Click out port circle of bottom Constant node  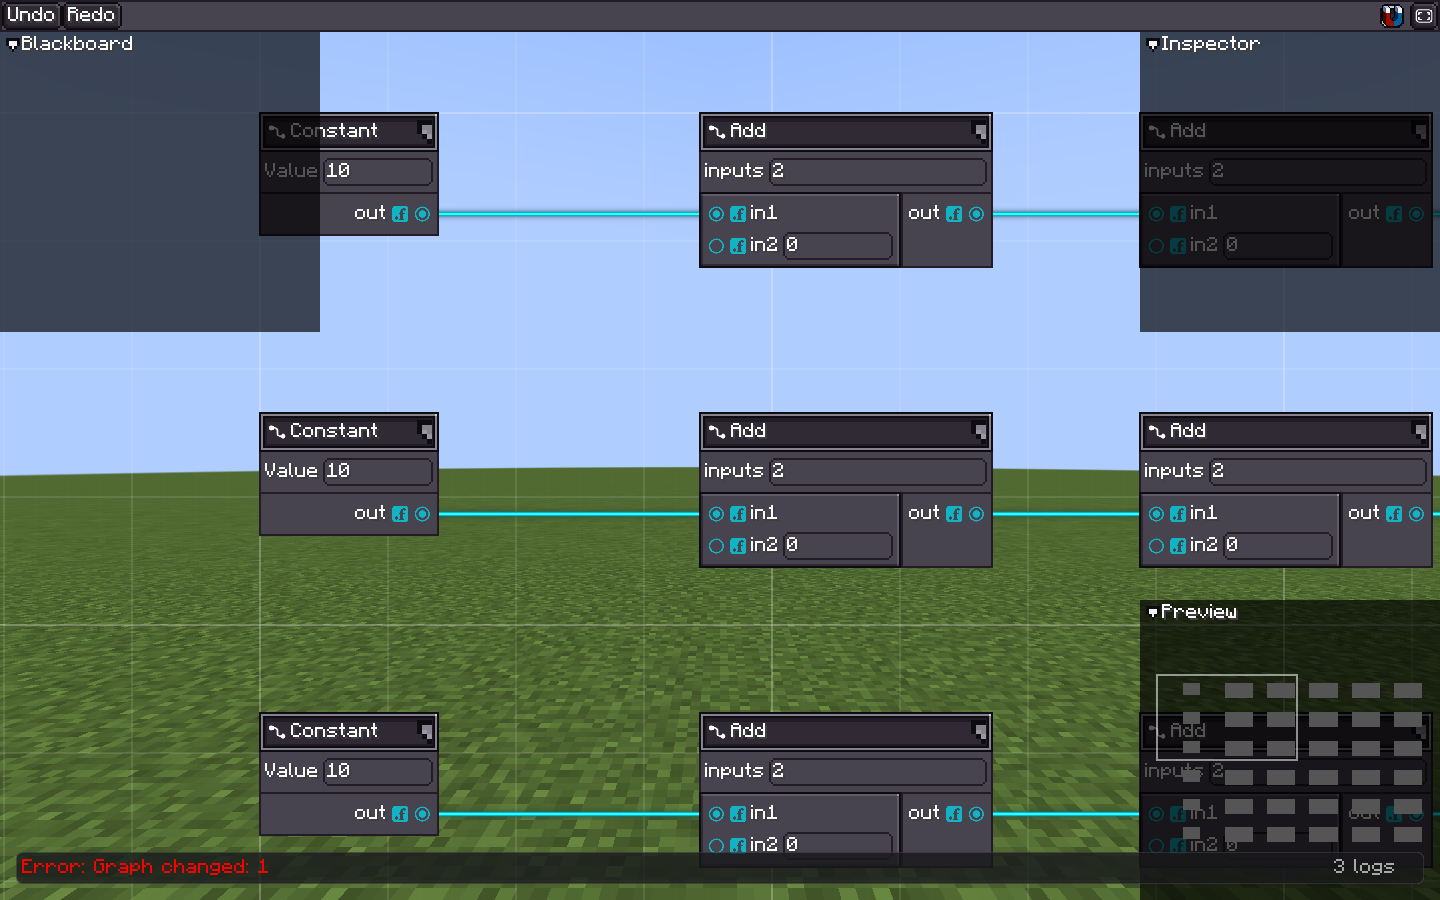pos(422,814)
